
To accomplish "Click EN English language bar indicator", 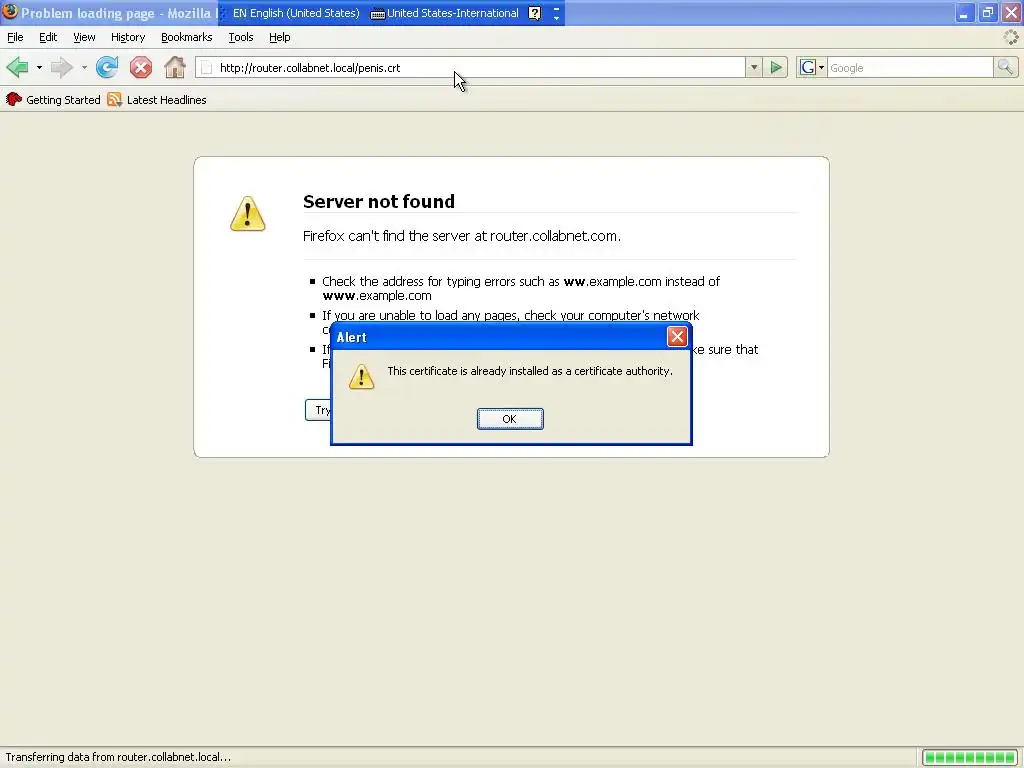I will click(296, 13).
